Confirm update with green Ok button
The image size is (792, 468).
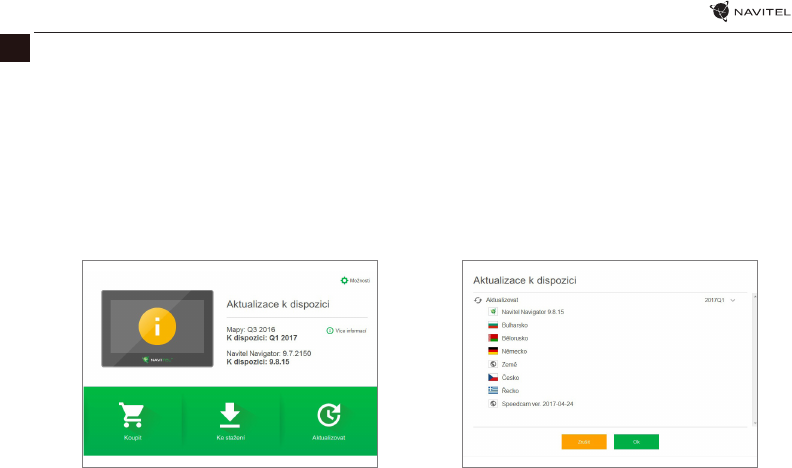point(636,442)
